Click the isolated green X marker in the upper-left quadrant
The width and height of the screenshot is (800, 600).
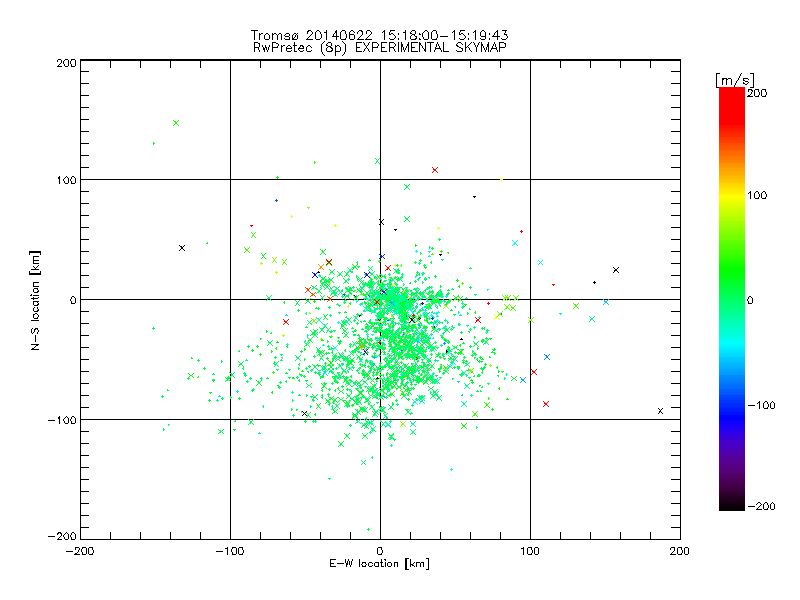click(x=176, y=123)
